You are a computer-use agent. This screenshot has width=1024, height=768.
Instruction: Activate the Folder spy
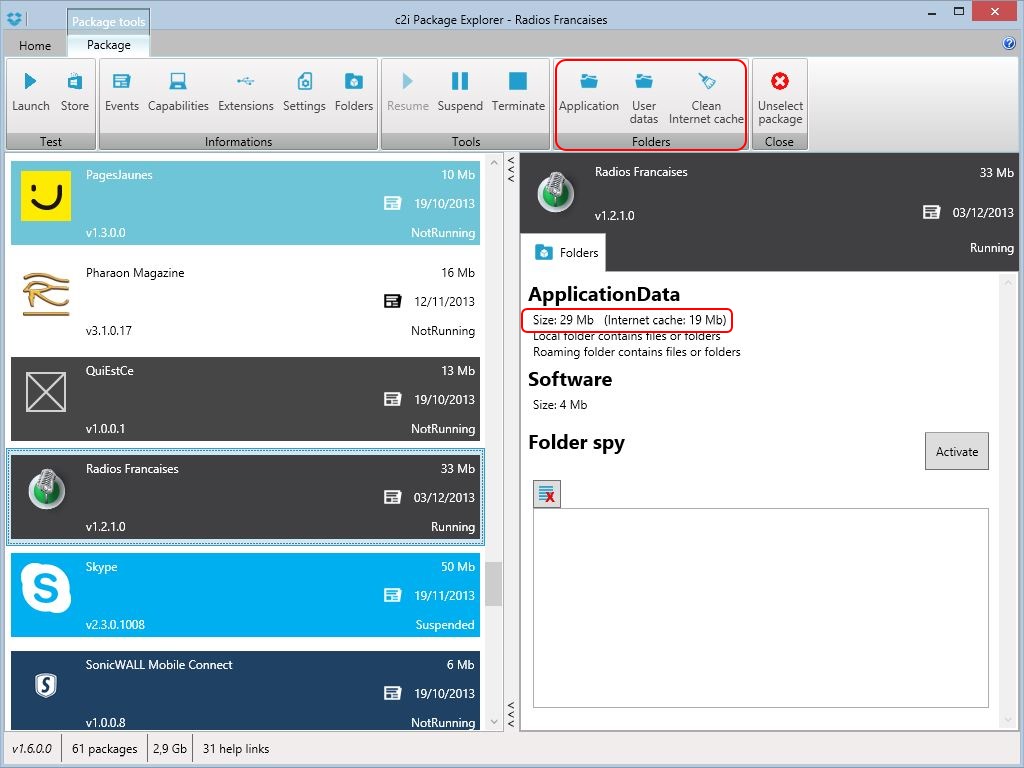(x=957, y=451)
